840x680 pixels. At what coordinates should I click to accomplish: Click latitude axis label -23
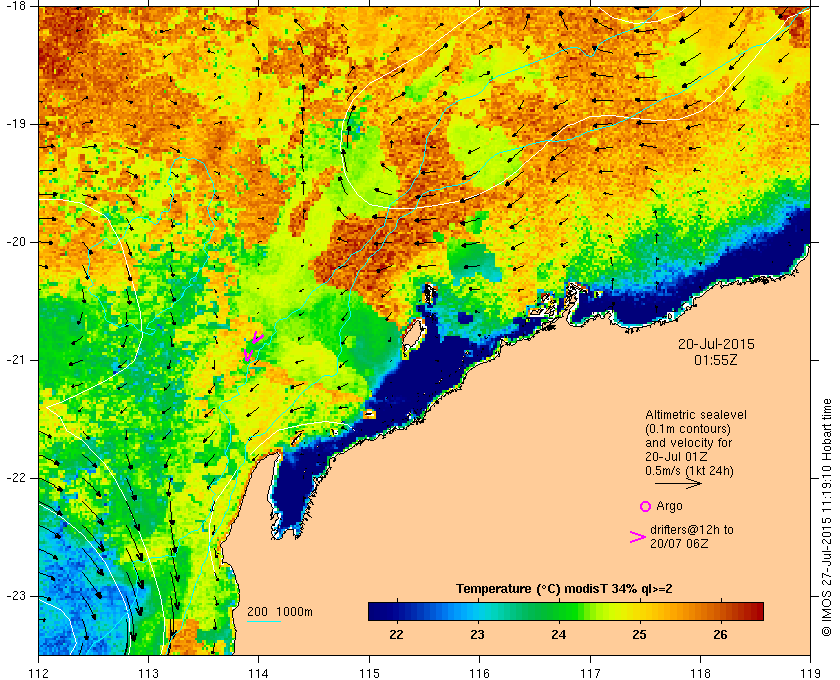click(x=15, y=596)
